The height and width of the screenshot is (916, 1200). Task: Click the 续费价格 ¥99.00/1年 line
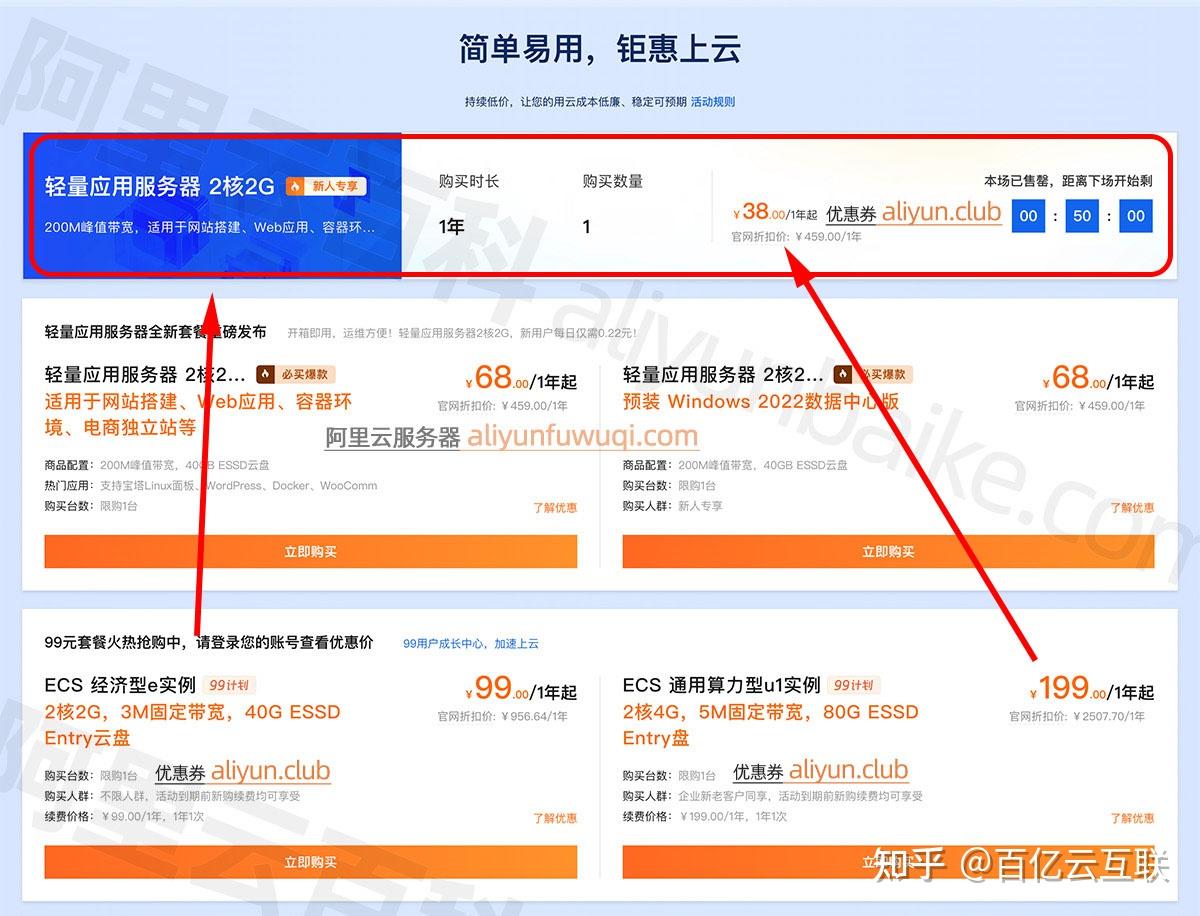tap(124, 816)
